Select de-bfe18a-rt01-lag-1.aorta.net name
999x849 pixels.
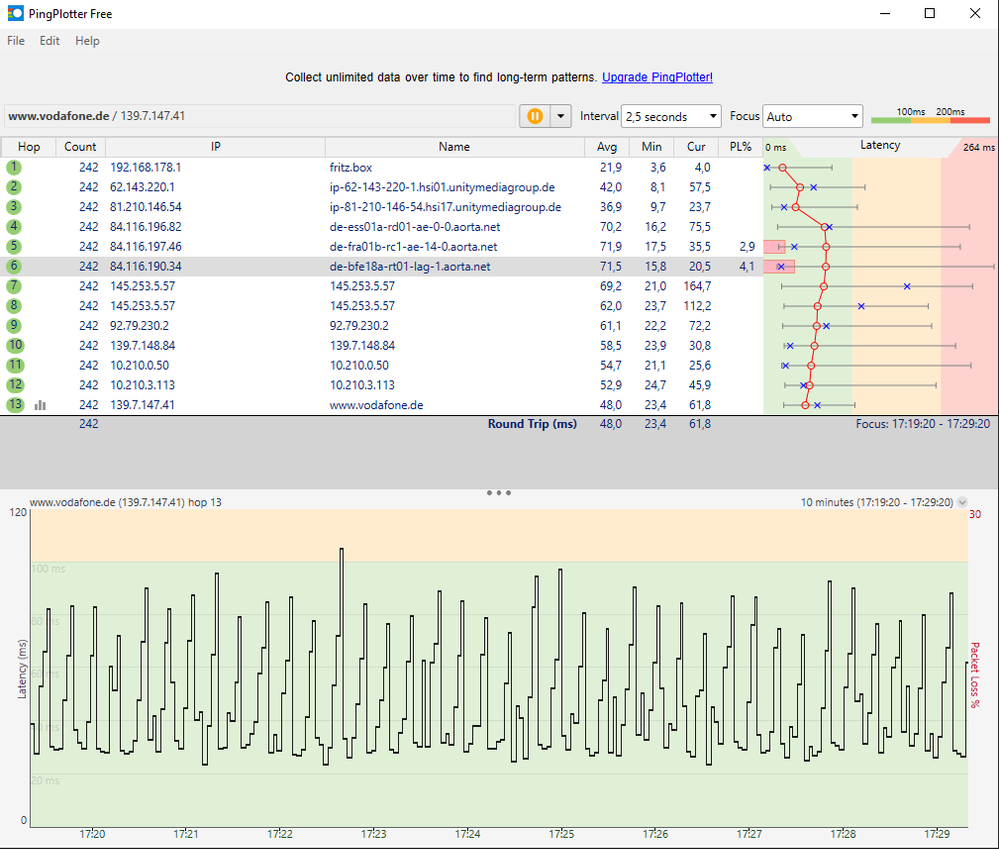click(410, 266)
